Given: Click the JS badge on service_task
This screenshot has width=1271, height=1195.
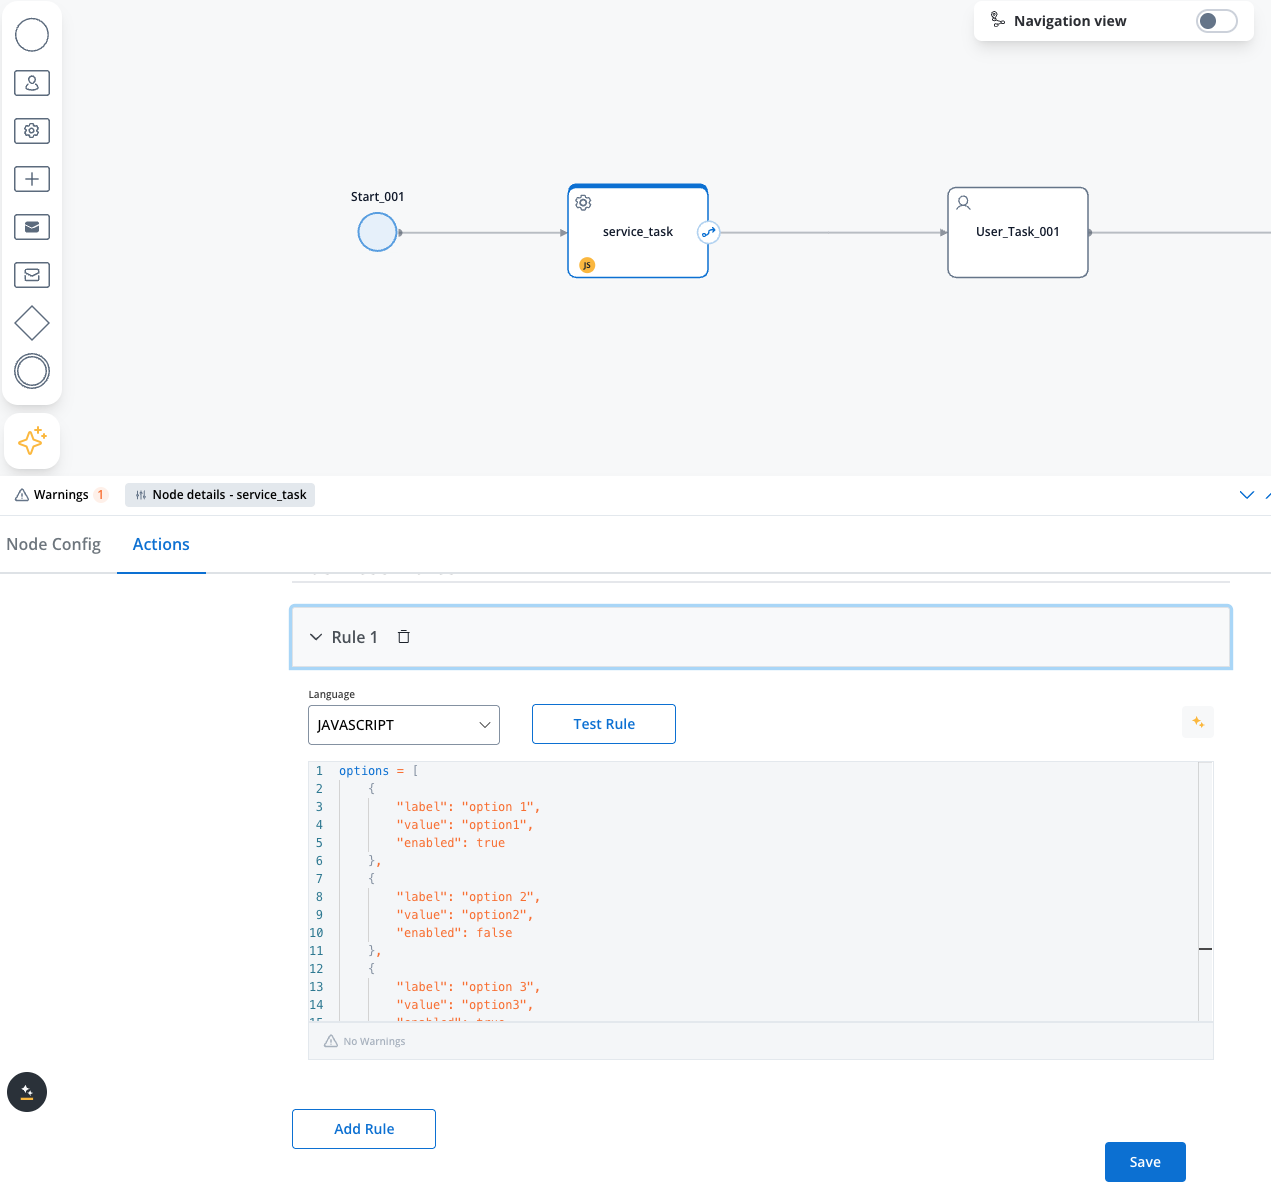Looking at the screenshot, I should (587, 265).
